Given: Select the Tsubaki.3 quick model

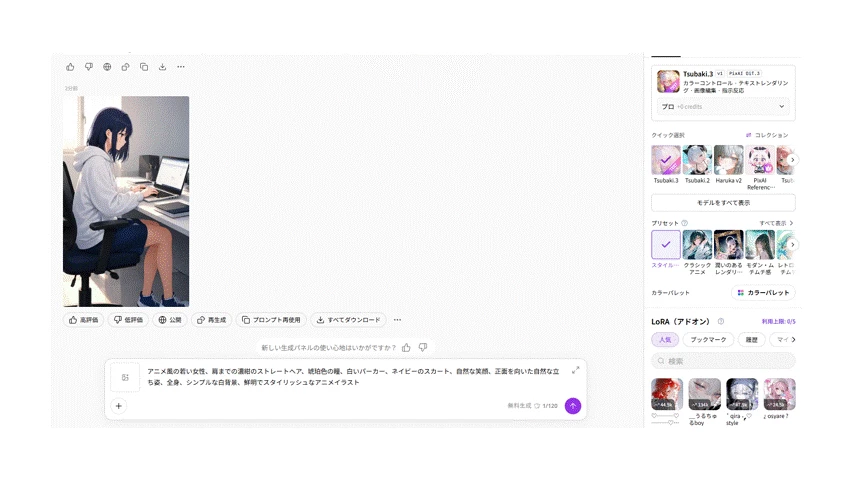Looking at the screenshot, I should tap(666, 164).
